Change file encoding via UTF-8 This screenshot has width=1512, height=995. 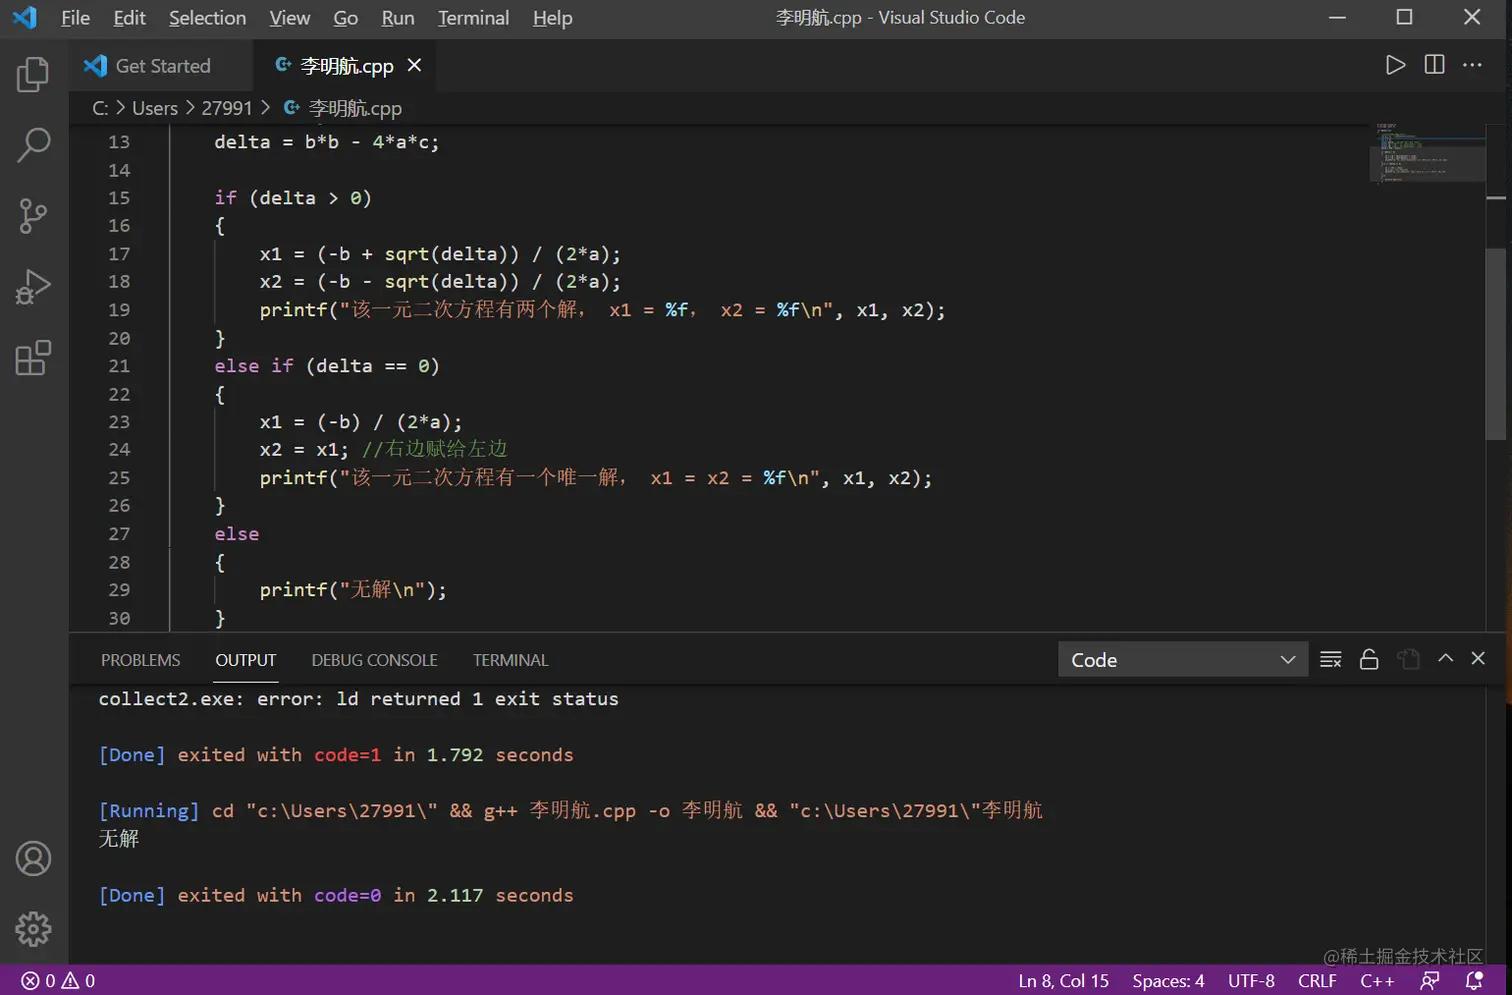tap(1251, 981)
